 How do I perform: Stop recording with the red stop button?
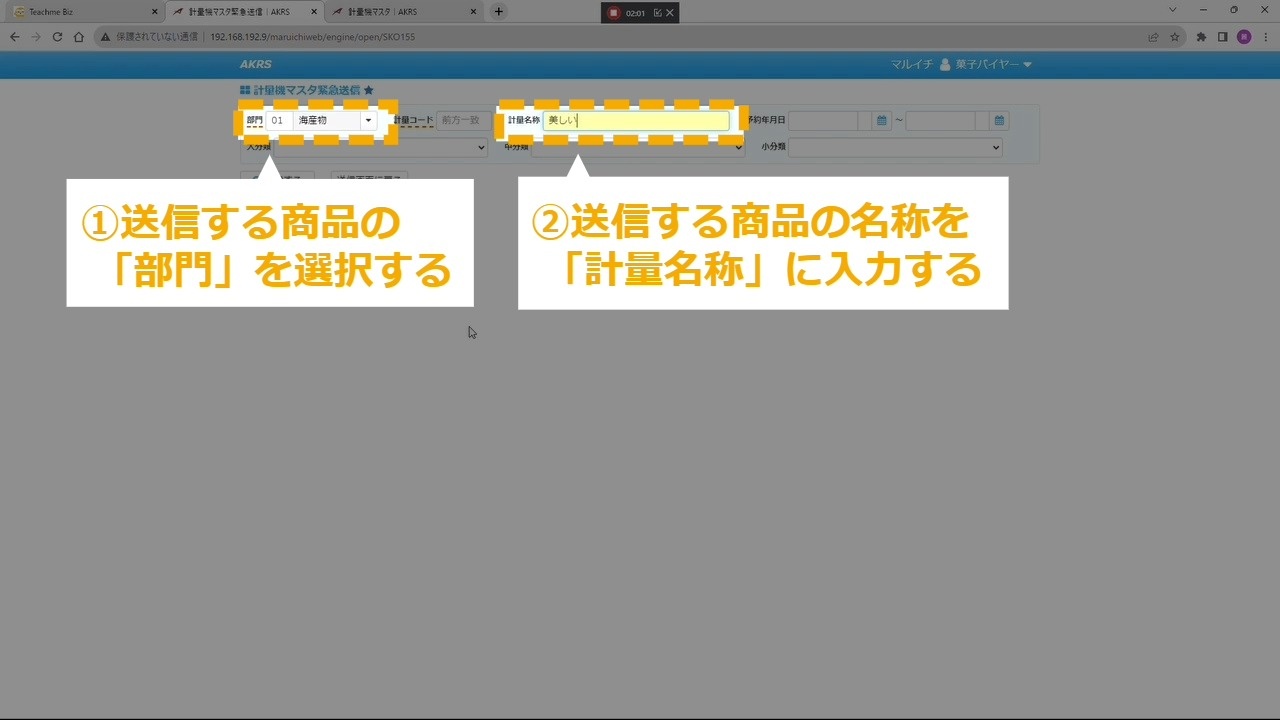[614, 13]
